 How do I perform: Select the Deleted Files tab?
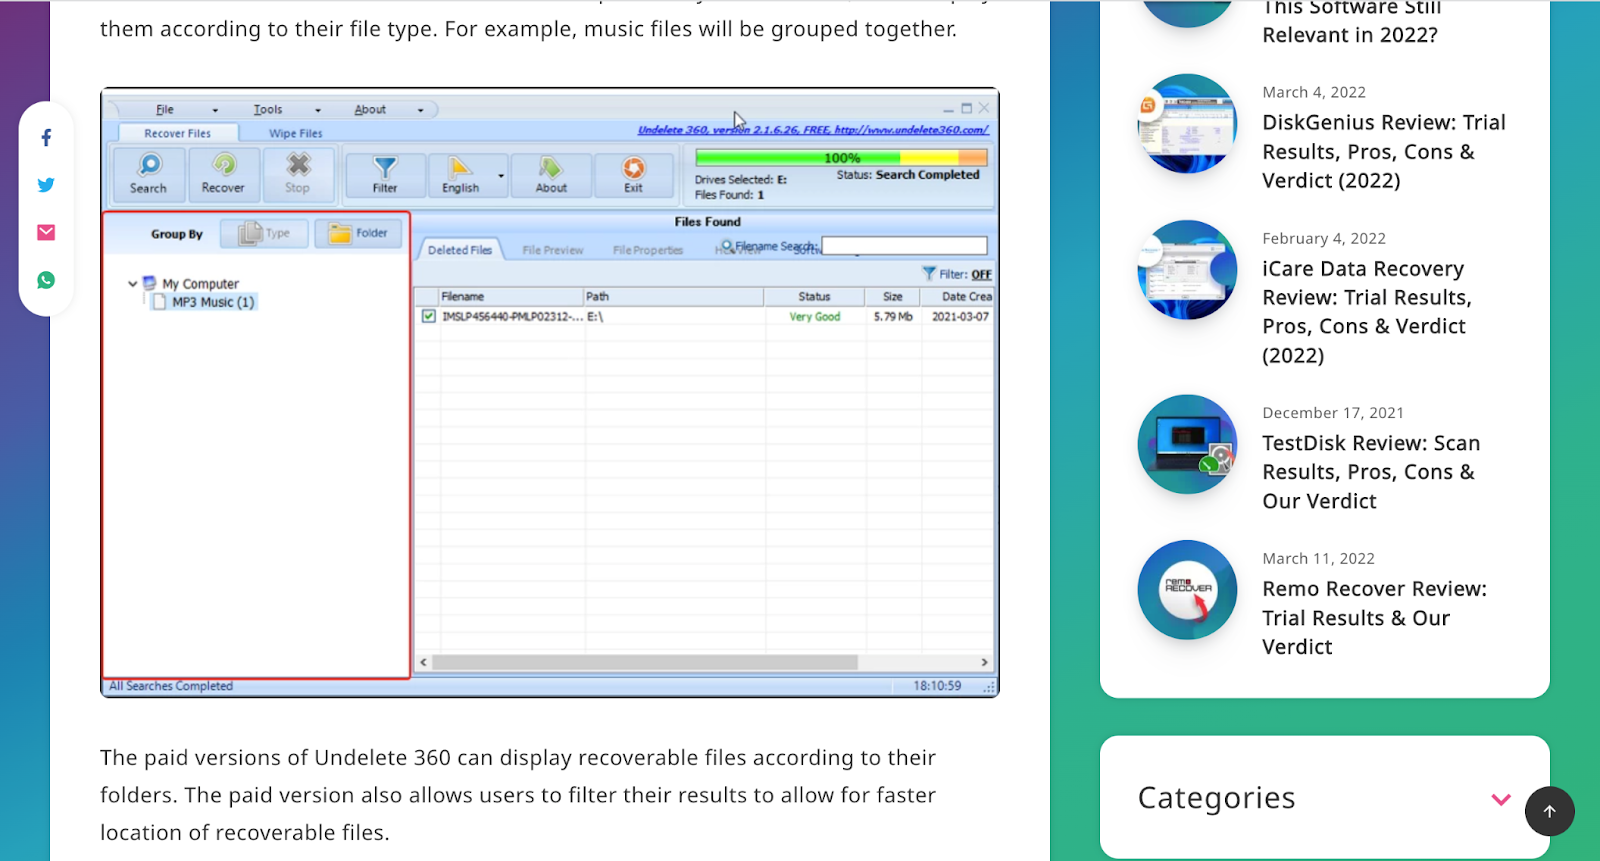pos(460,250)
